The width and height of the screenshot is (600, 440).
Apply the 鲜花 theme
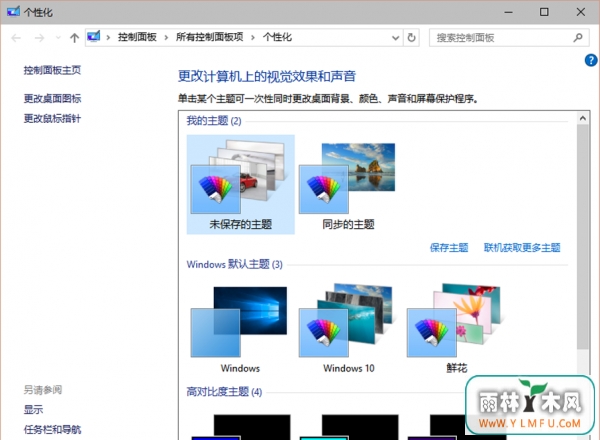click(x=456, y=329)
